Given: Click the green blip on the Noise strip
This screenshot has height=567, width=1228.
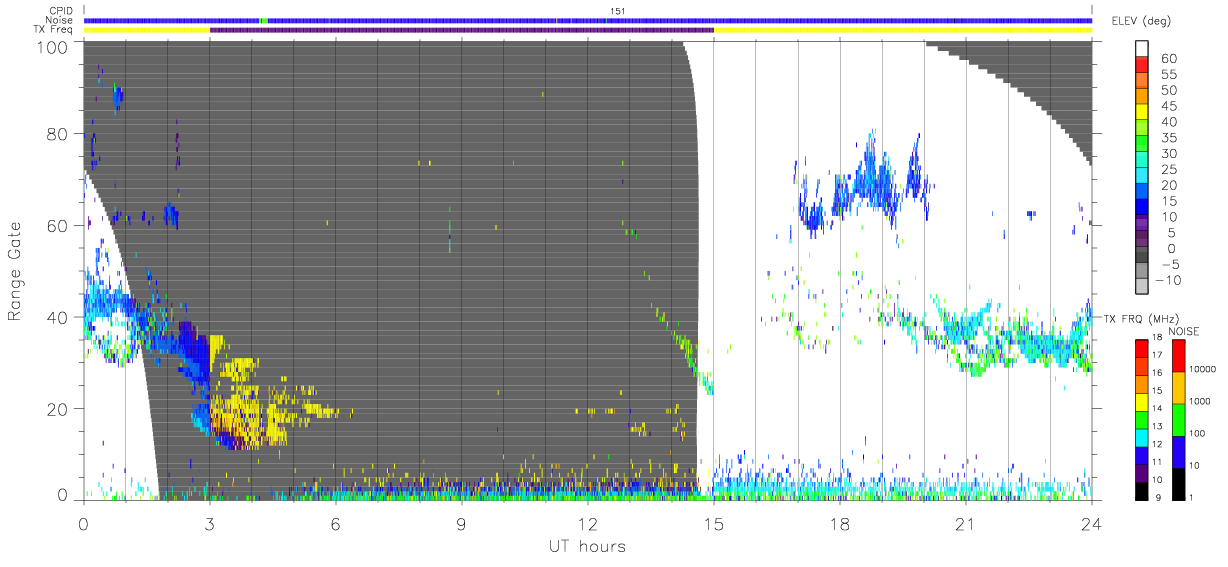Looking at the screenshot, I should (263, 20).
